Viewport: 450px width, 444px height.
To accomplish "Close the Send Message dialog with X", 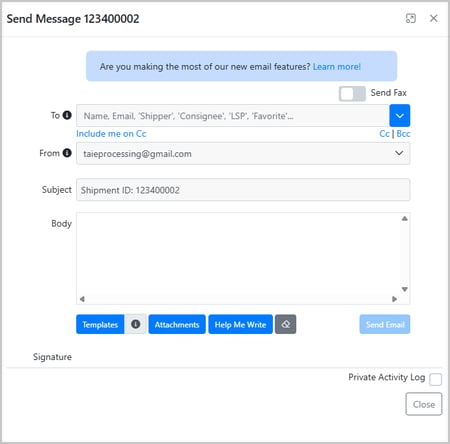I will [433, 18].
